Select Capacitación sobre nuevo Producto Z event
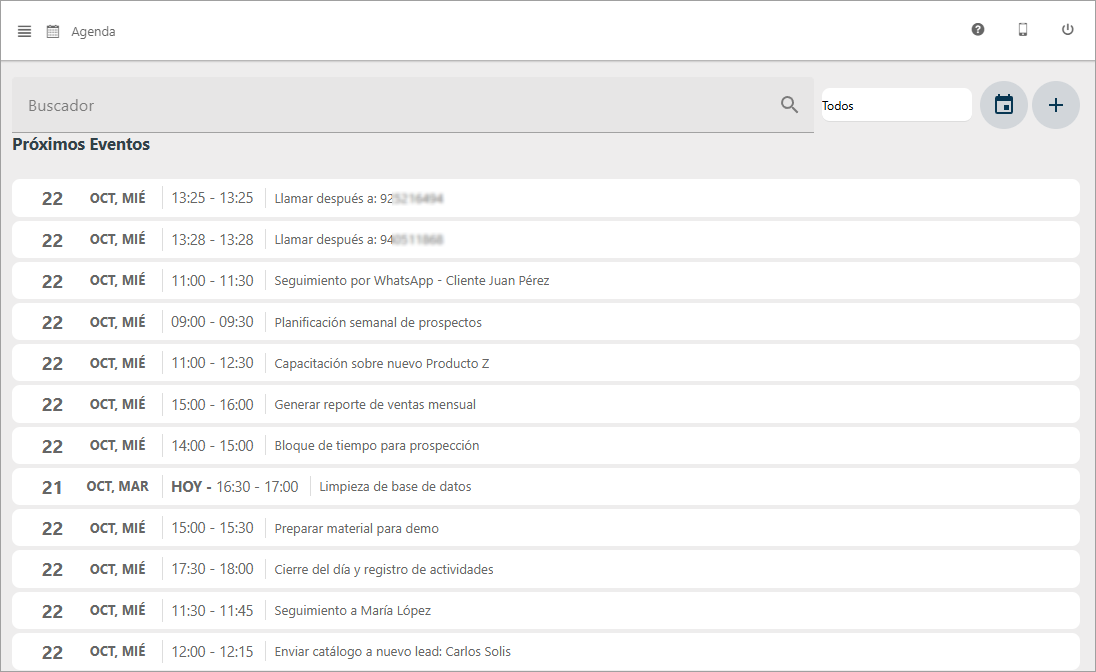Screen dimensions: 1096x672 [381, 364]
